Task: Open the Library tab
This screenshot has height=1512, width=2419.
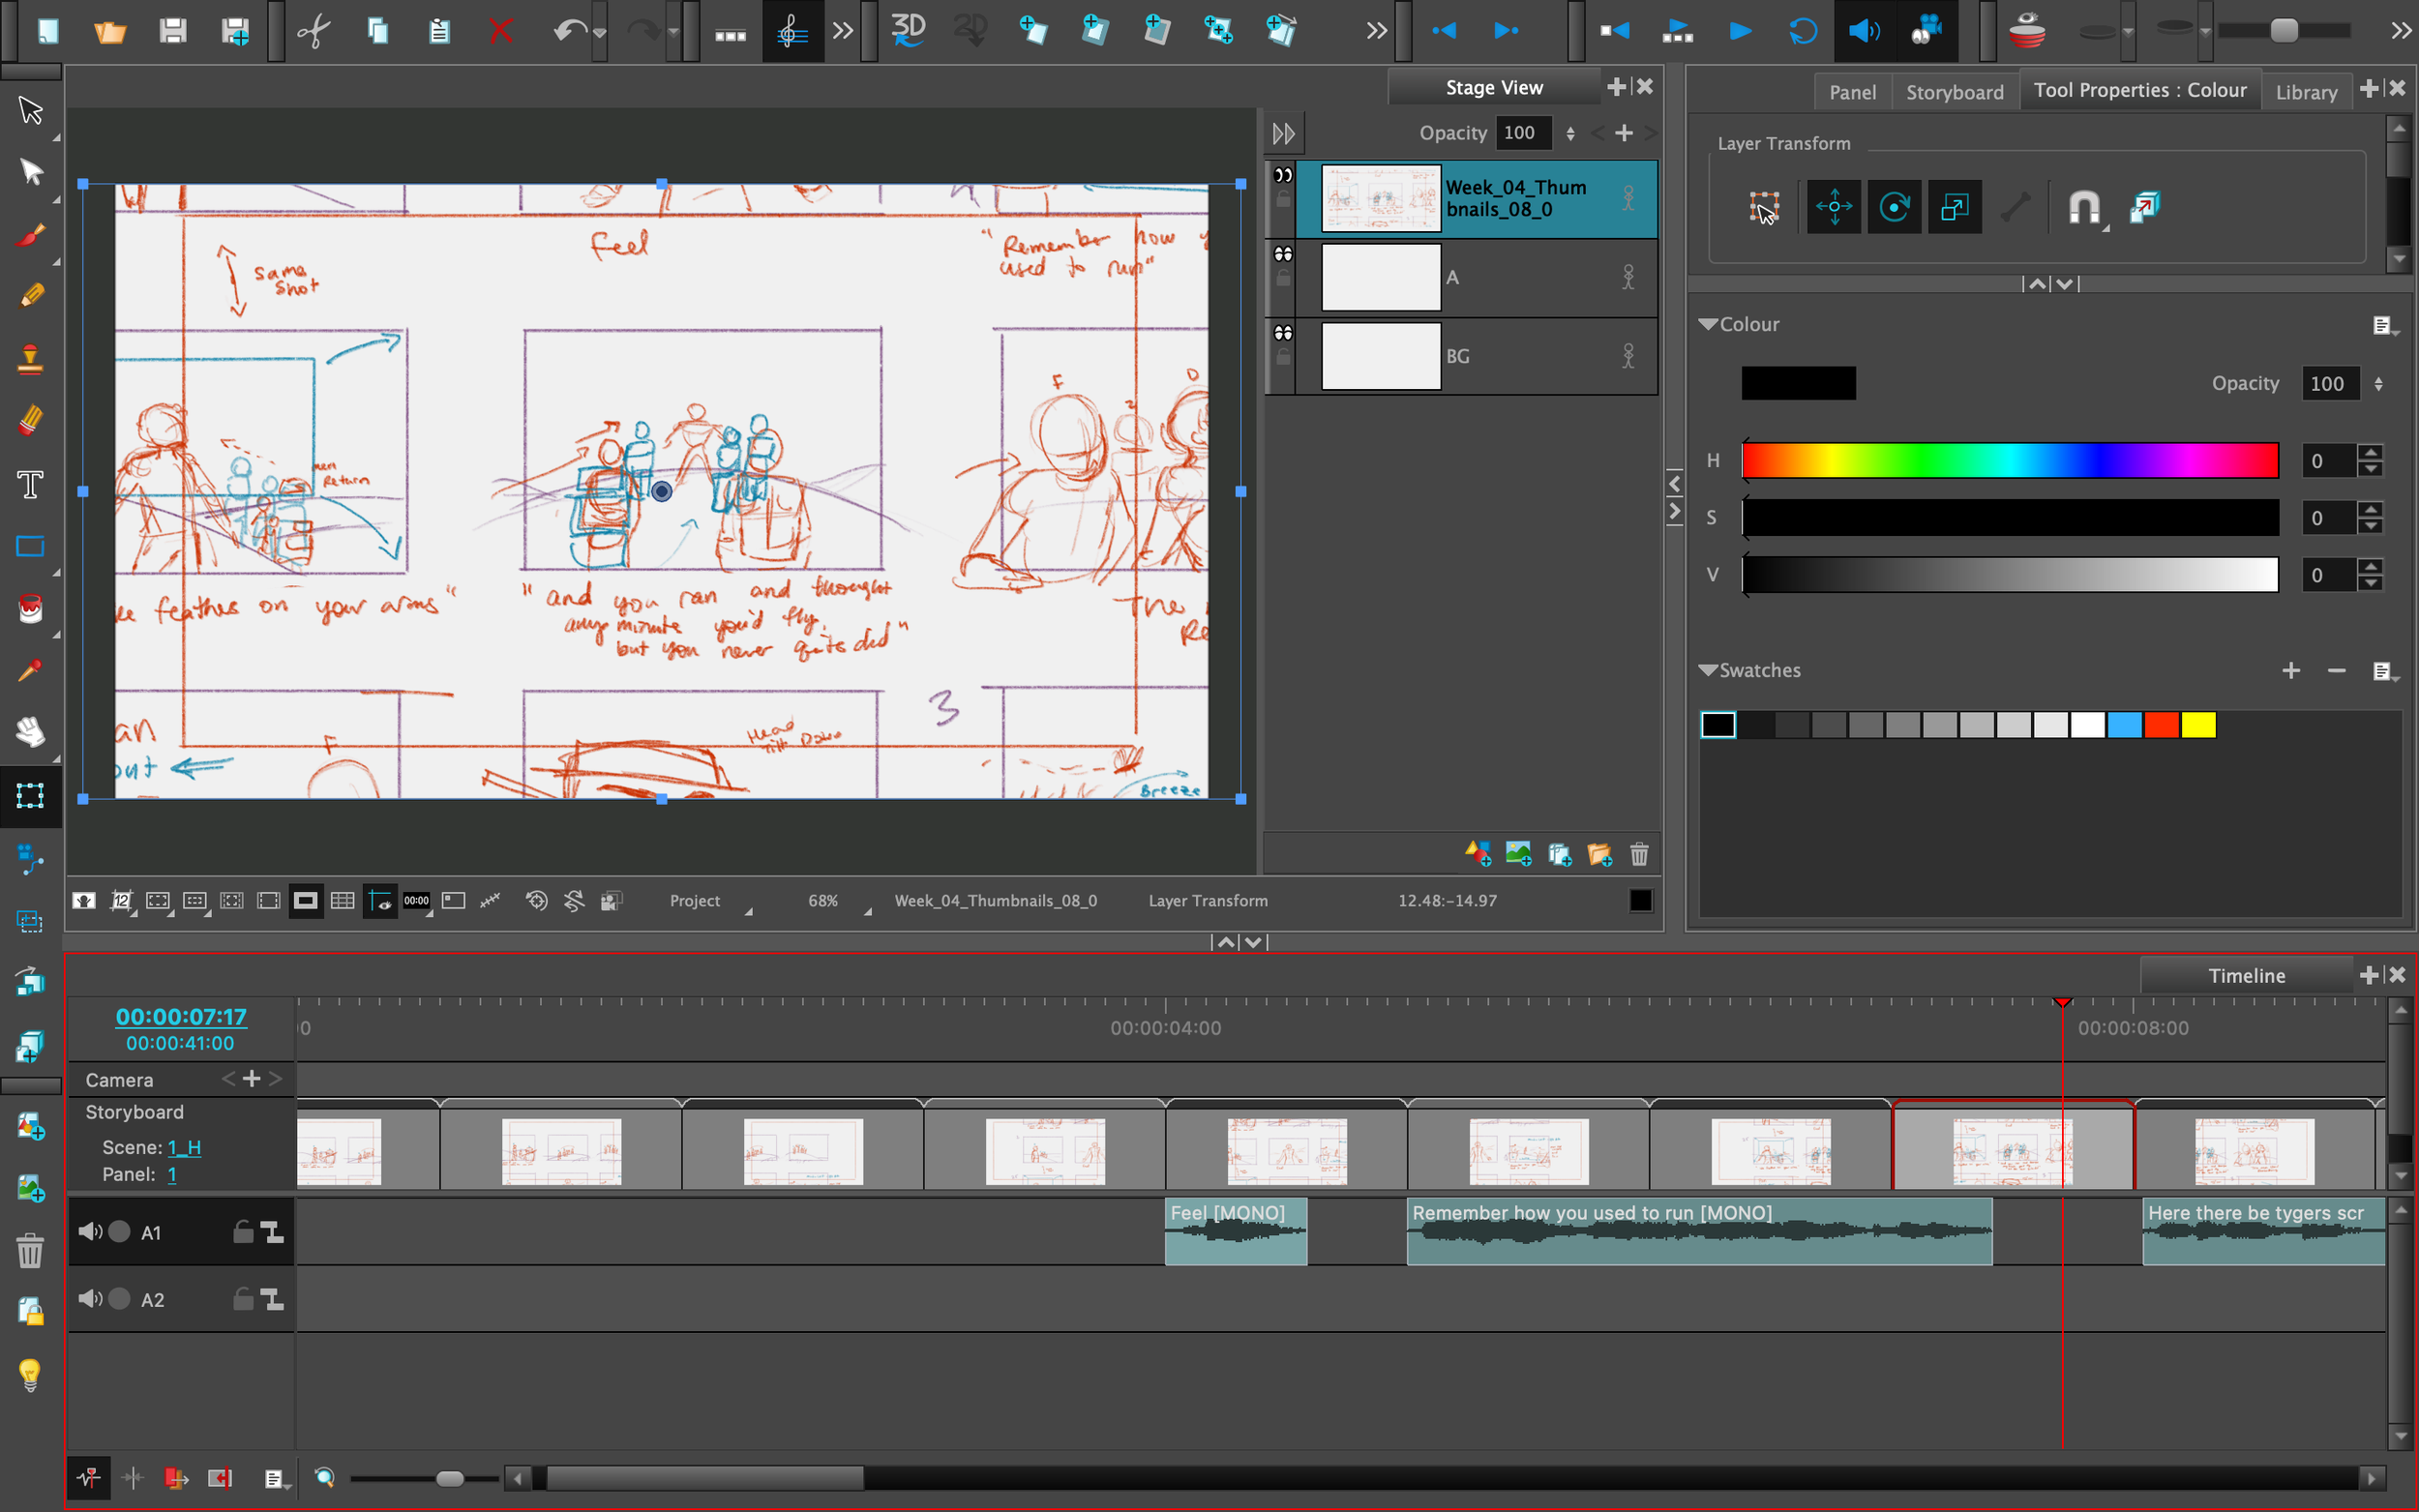Action: tap(2305, 92)
